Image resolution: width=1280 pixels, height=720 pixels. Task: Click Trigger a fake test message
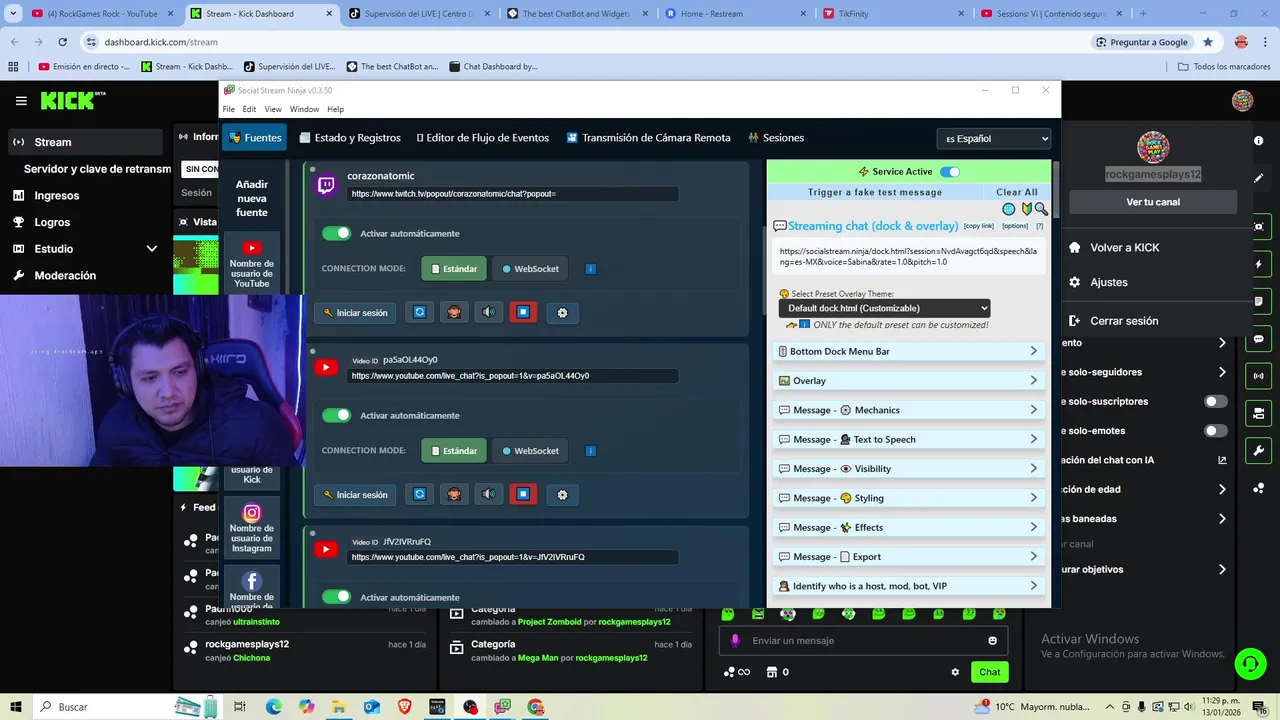(875, 192)
